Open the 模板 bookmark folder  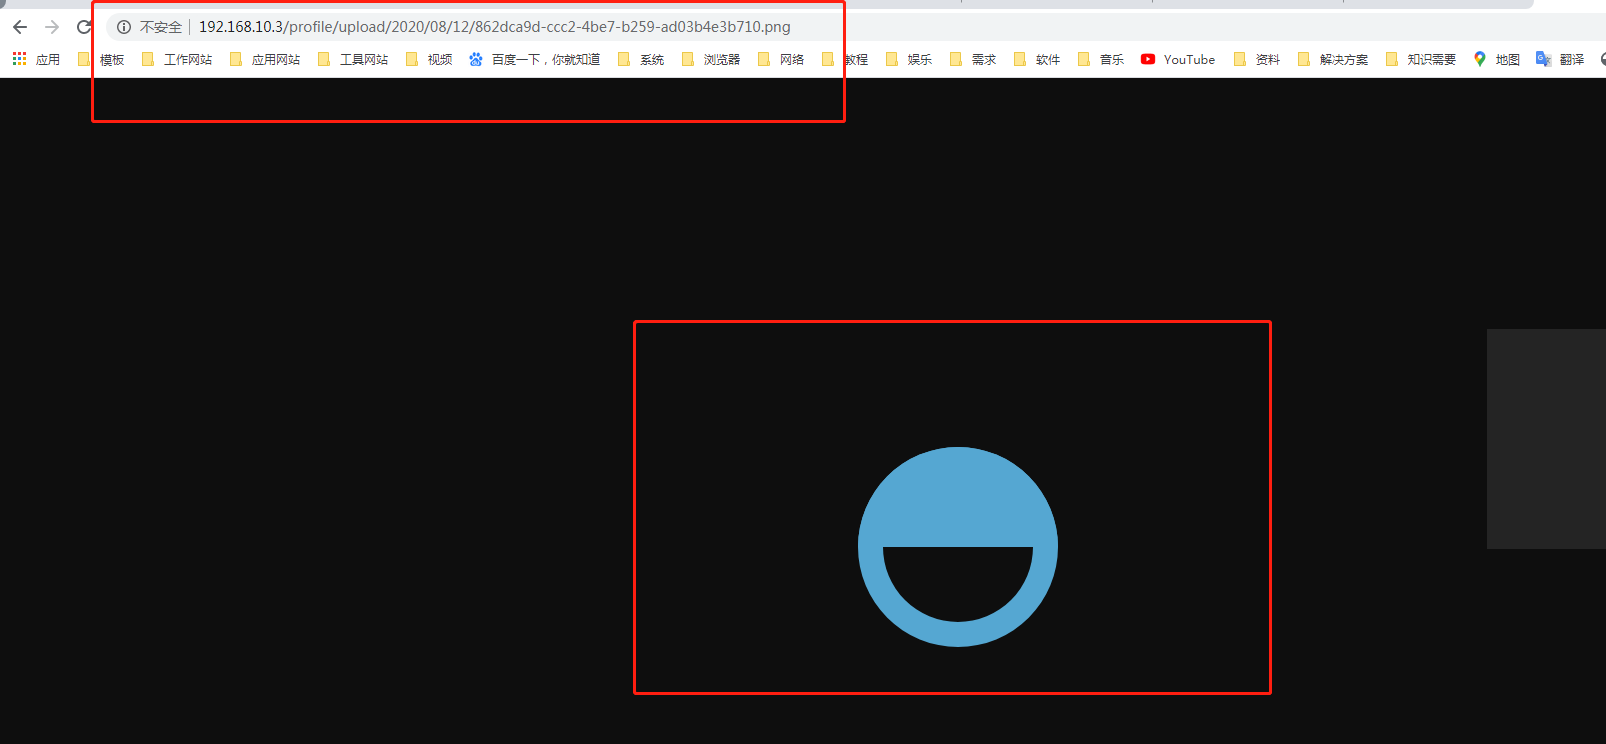coord(101,60)
